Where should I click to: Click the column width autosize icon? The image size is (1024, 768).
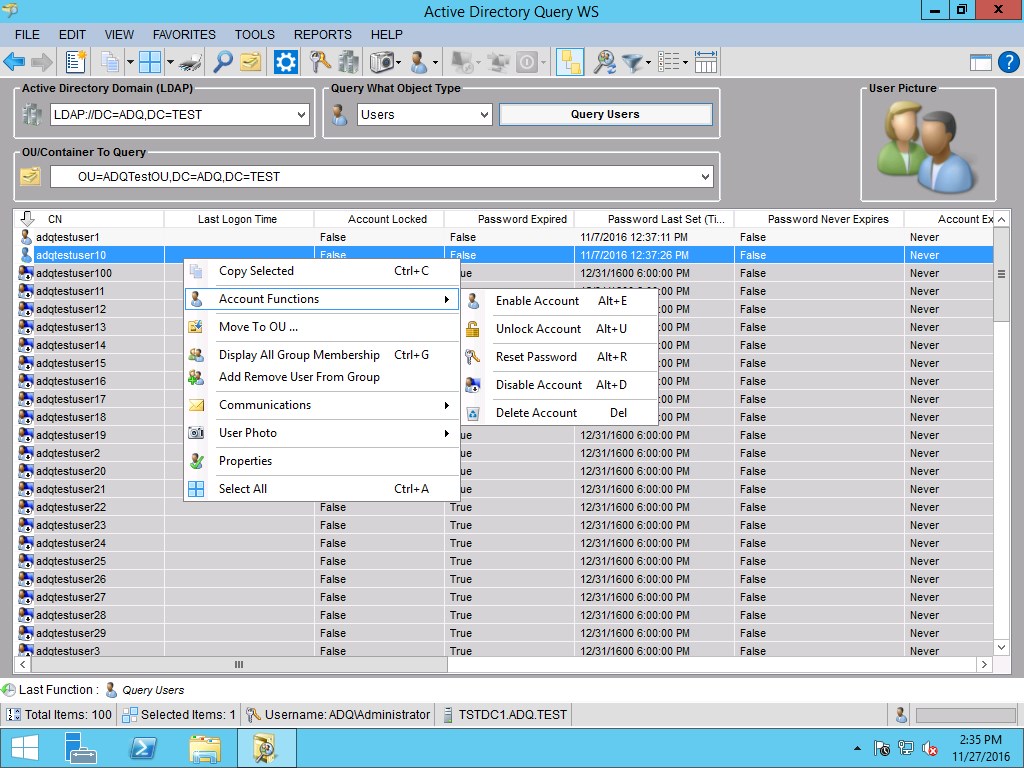706,63
